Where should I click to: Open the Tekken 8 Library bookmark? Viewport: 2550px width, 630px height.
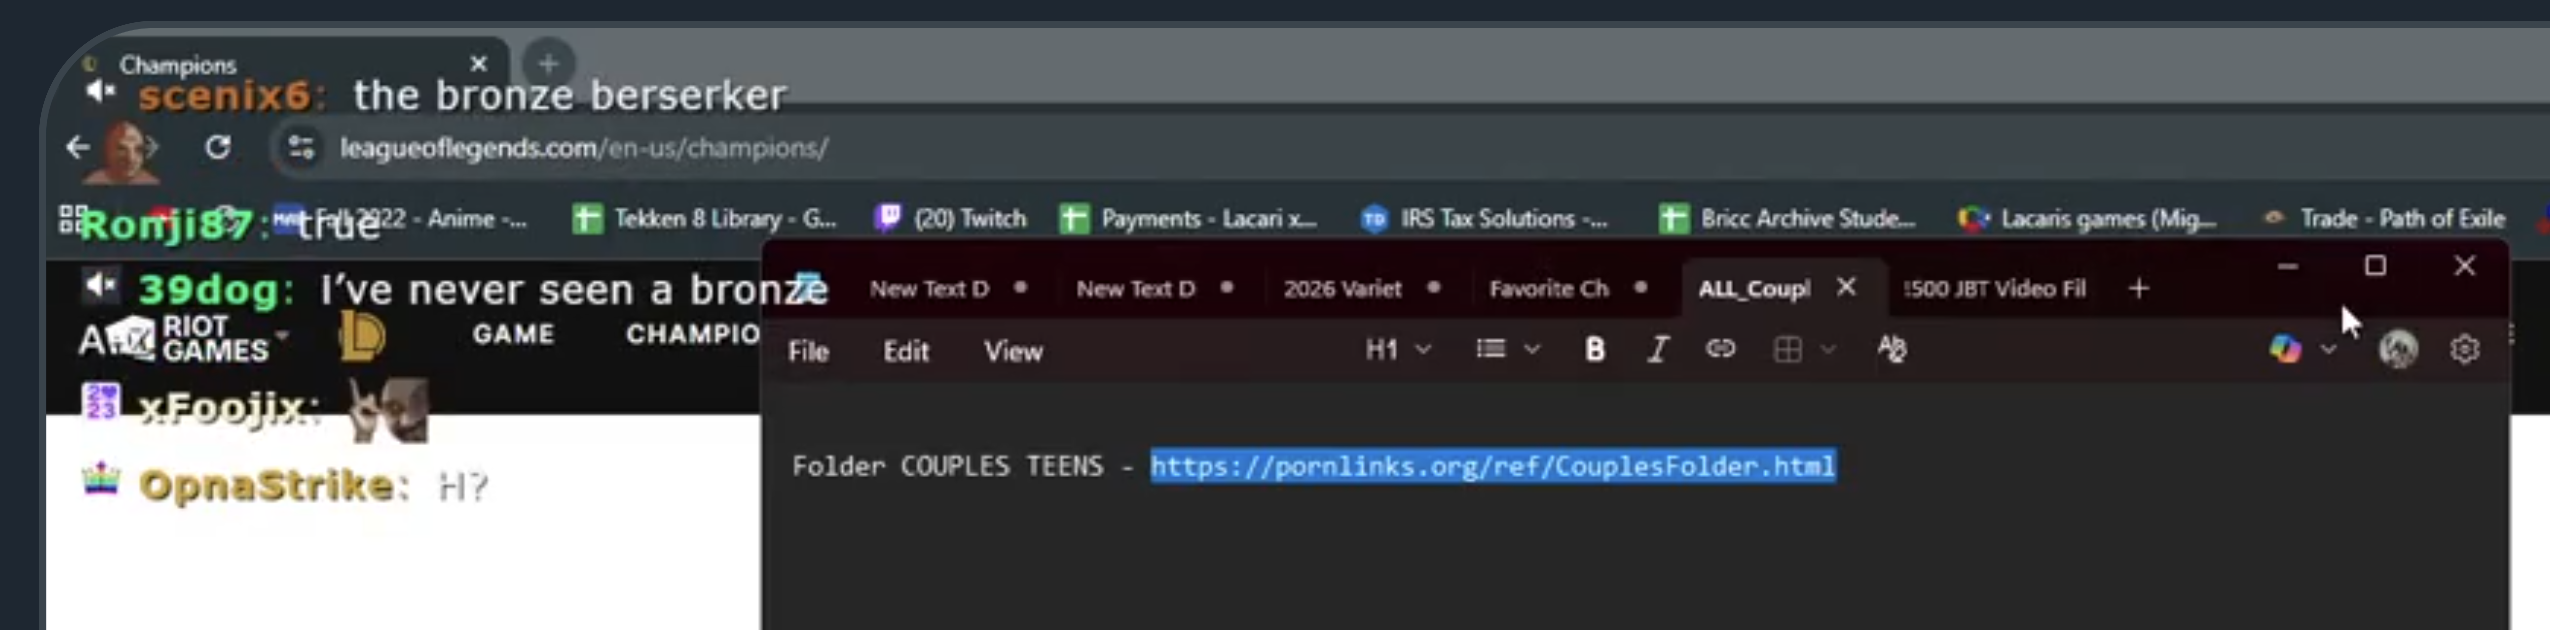[704, 219]
